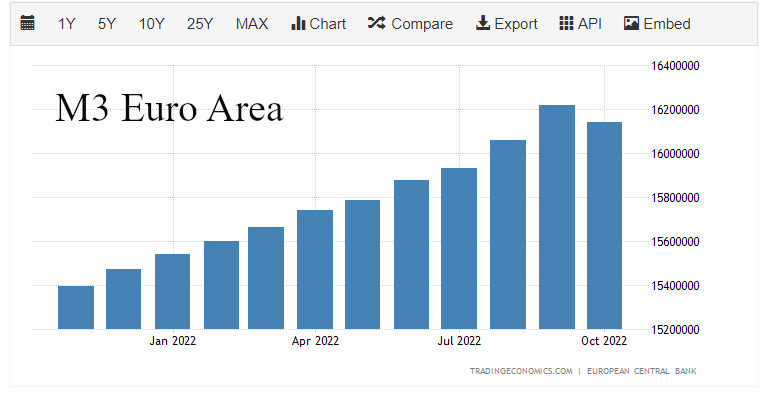Click the 16400000 axis label
The height and width of the screenshot is (399, 772).
click(675, 66)
